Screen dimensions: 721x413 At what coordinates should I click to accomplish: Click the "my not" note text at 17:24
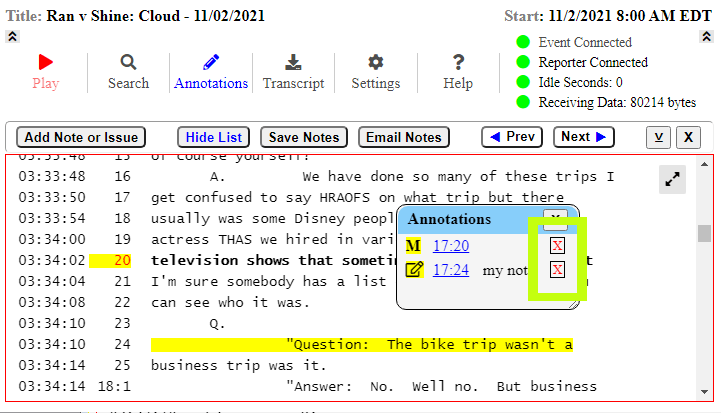click(x=505, y=270)
